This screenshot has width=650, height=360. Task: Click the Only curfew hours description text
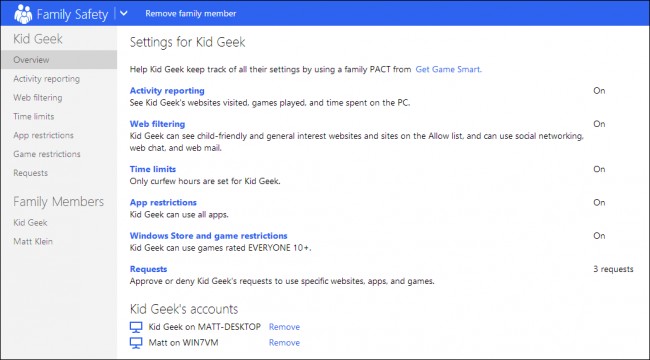click(205, 181)
